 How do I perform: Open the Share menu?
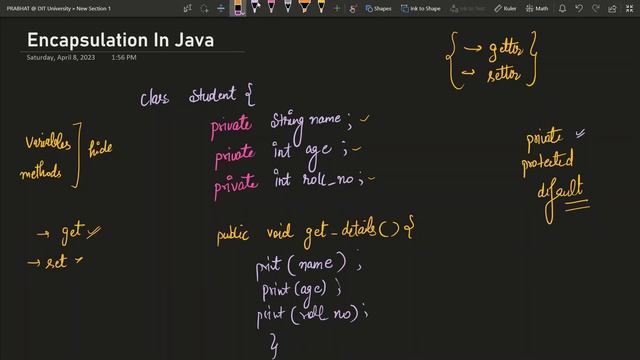[x=612, y=8]
